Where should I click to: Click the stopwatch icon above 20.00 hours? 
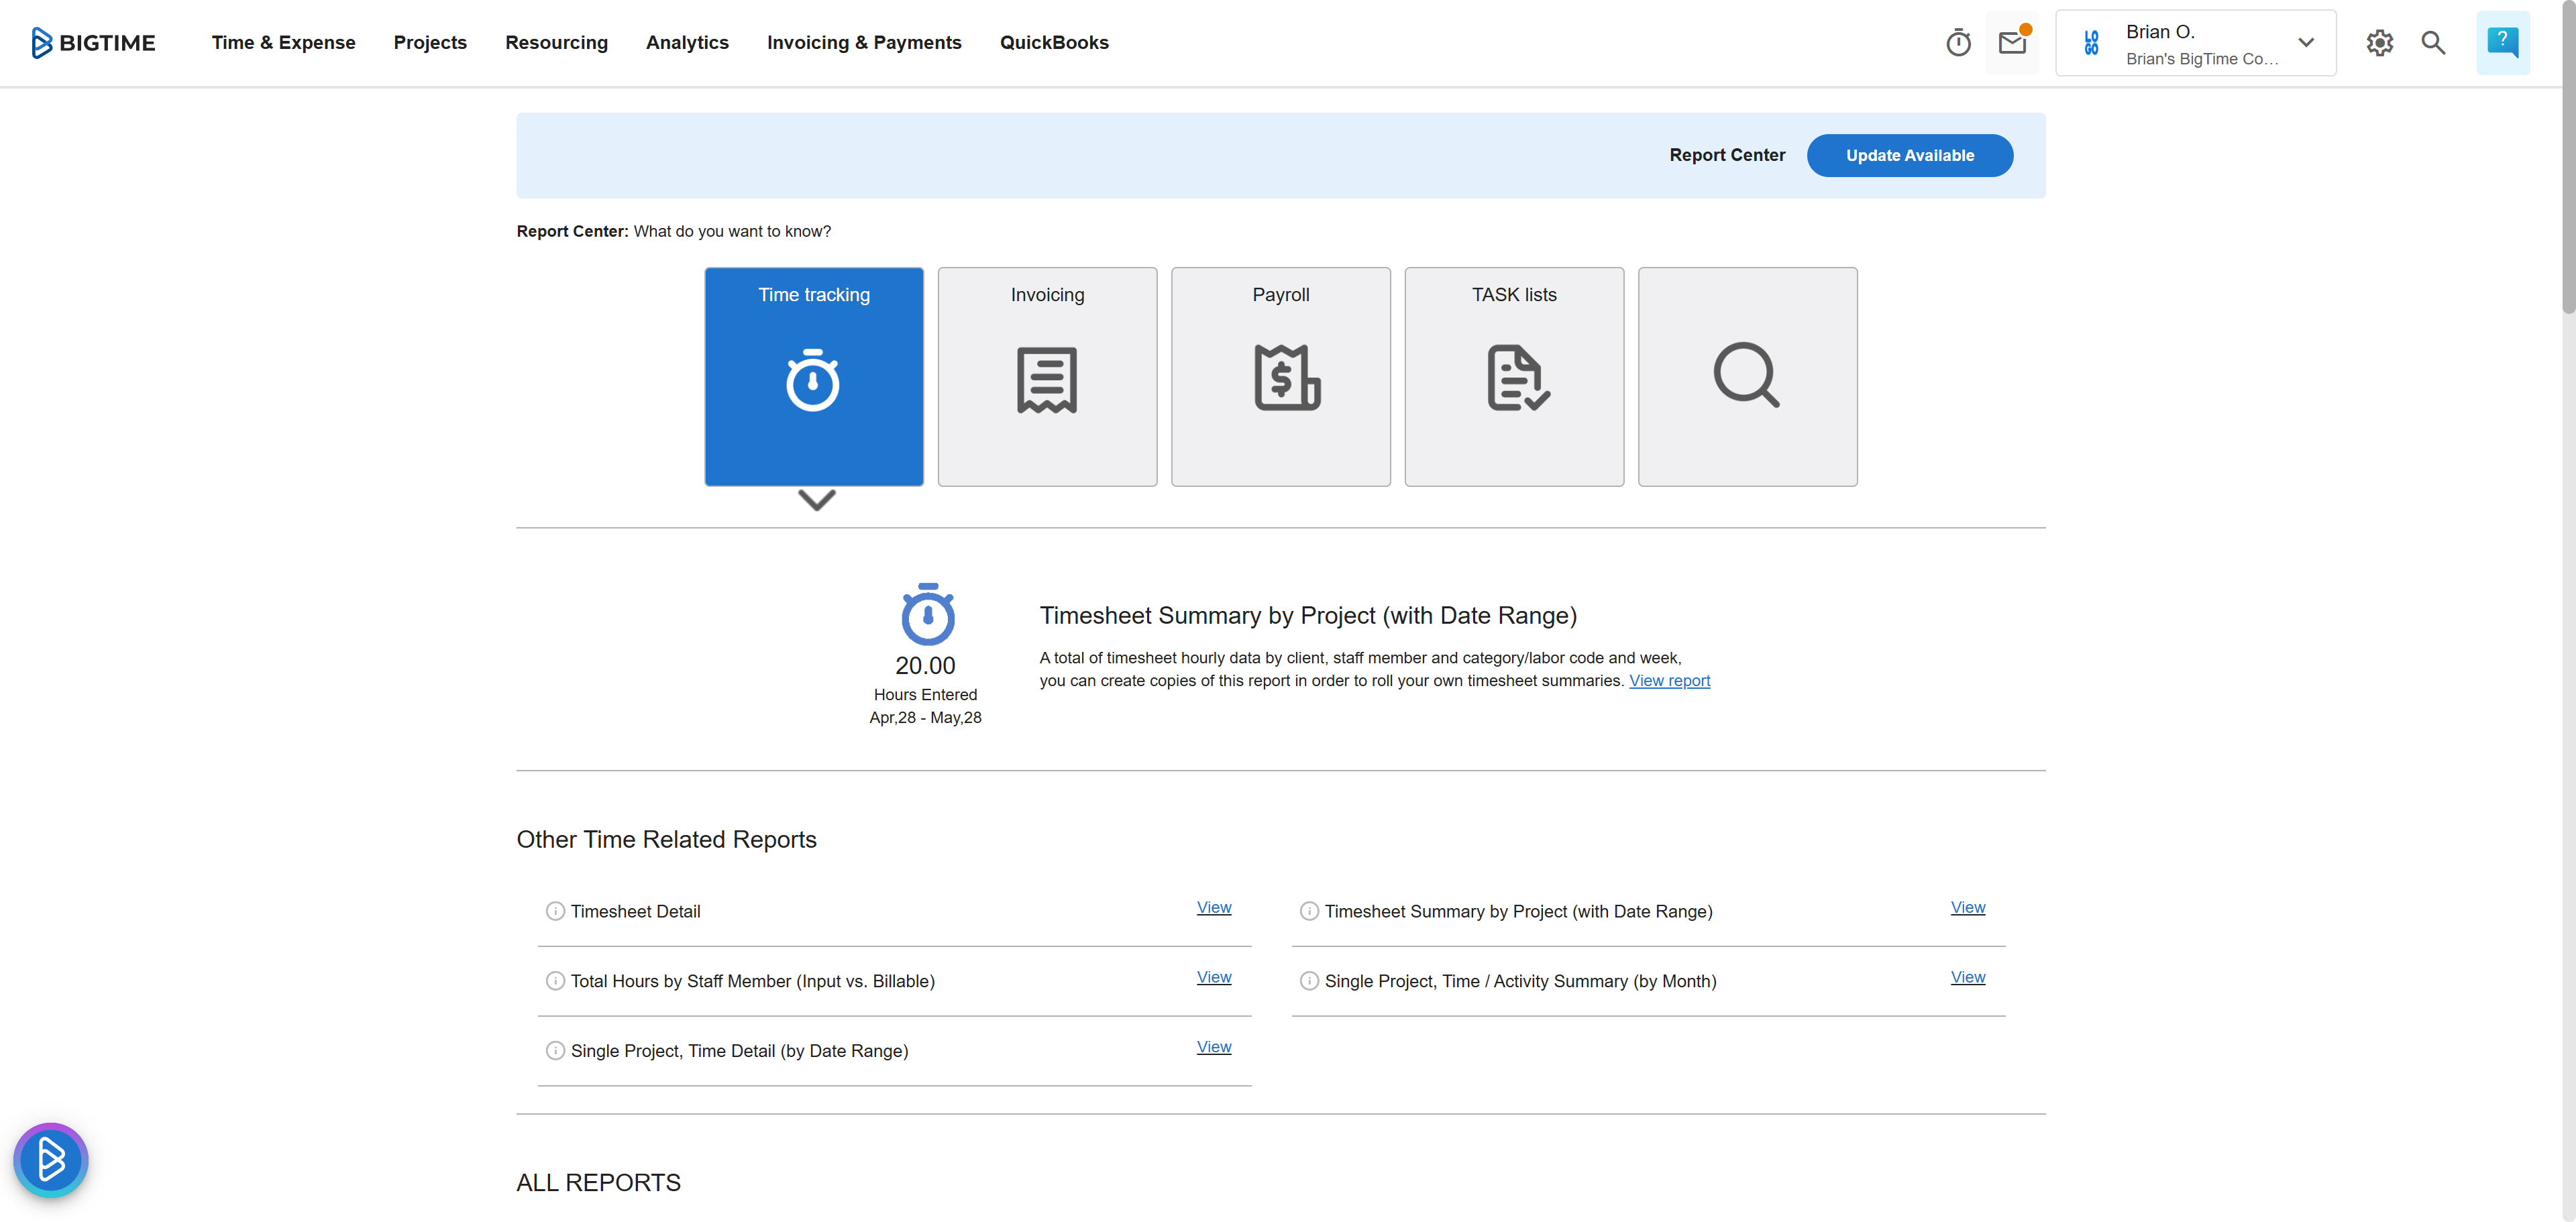927,614
